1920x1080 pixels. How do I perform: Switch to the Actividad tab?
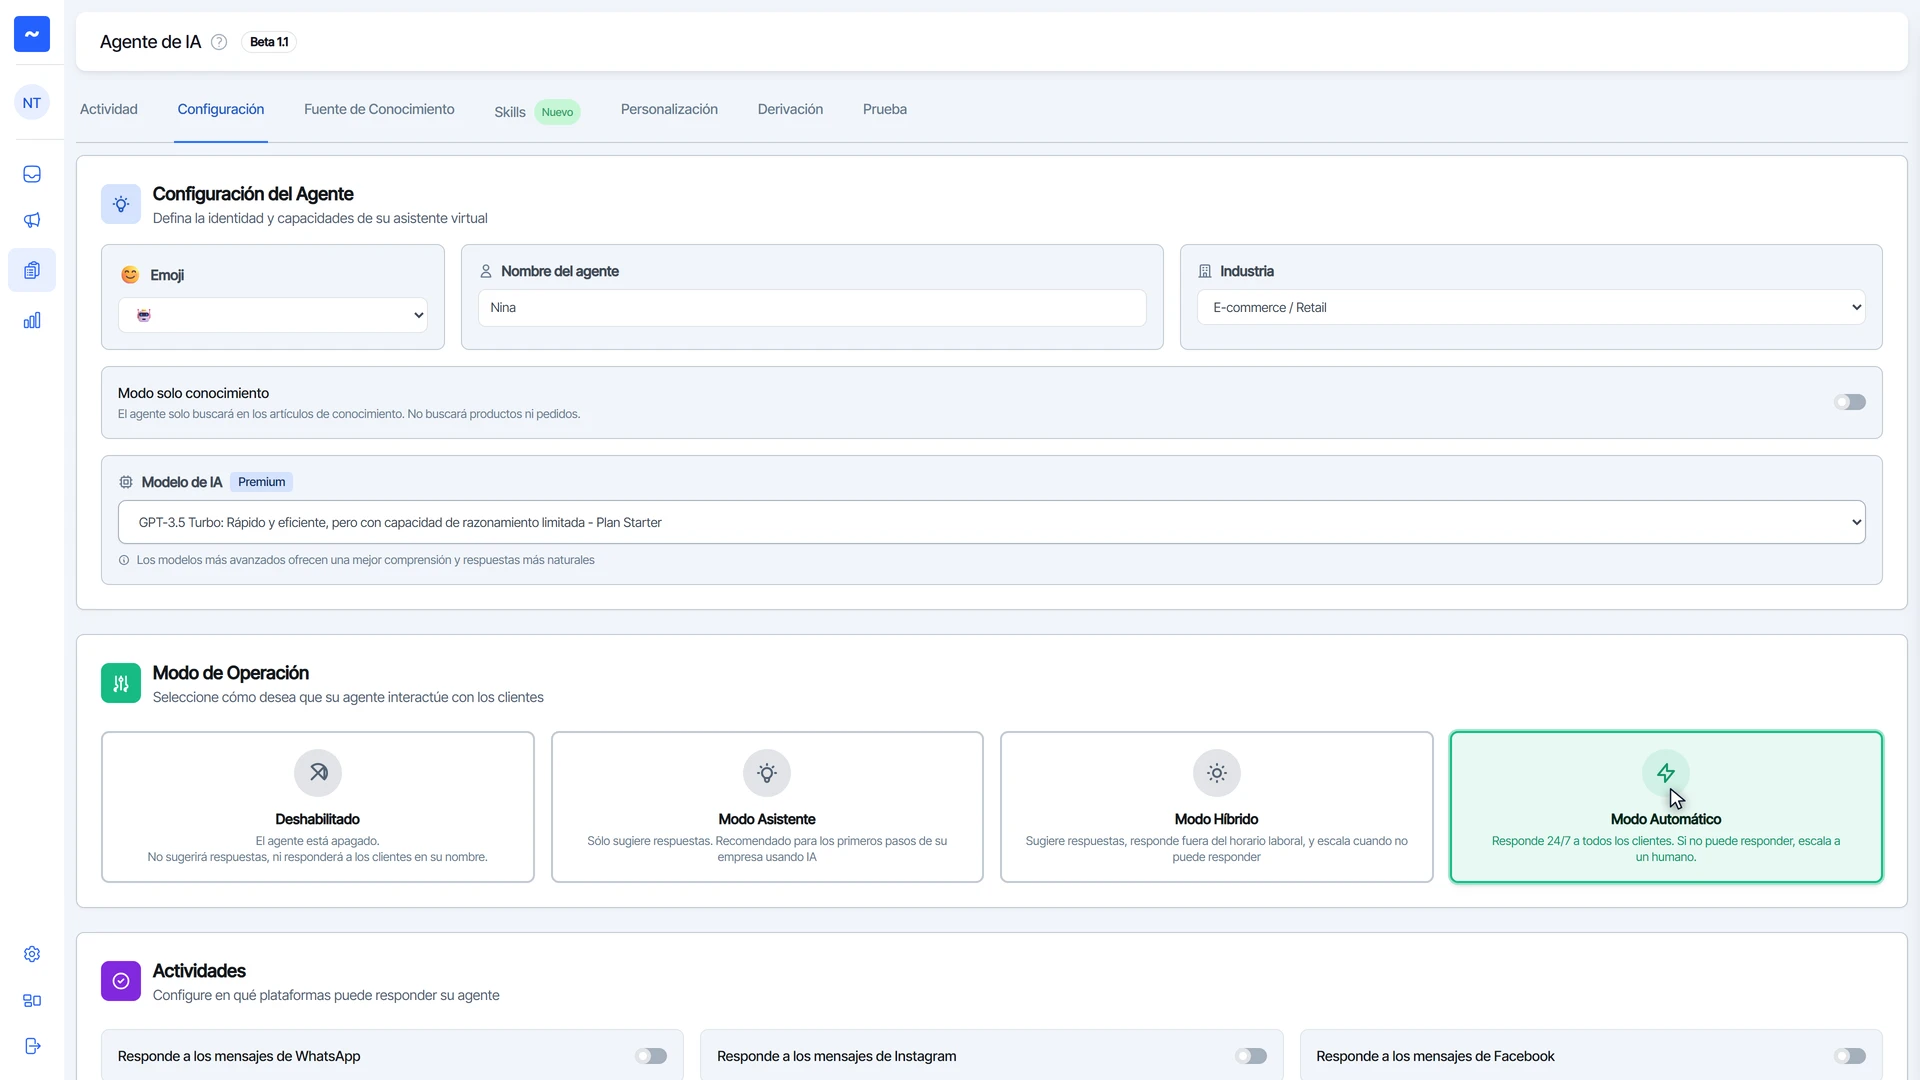109,109
